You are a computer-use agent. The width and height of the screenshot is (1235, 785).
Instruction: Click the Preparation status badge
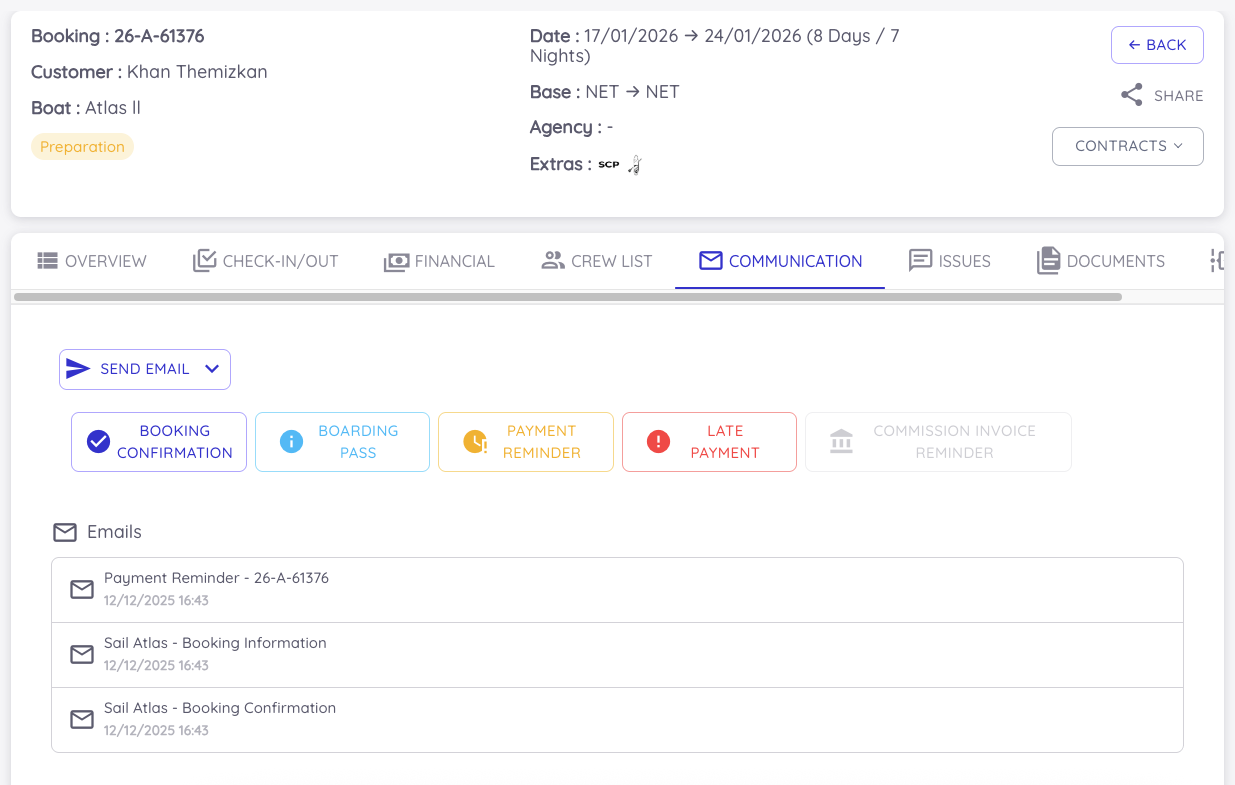pyautogui.click(x=82, y=147)
